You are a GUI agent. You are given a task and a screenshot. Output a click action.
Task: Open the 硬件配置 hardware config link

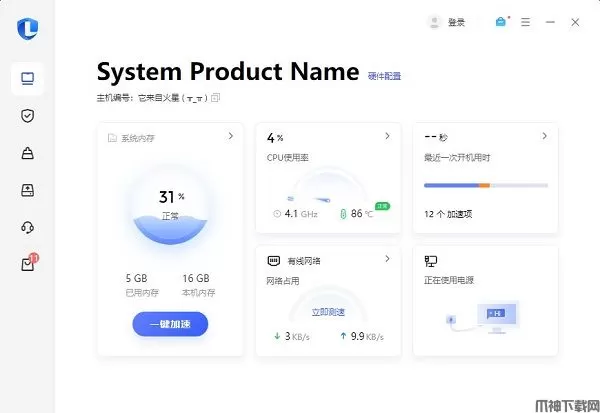click(384, 76)
